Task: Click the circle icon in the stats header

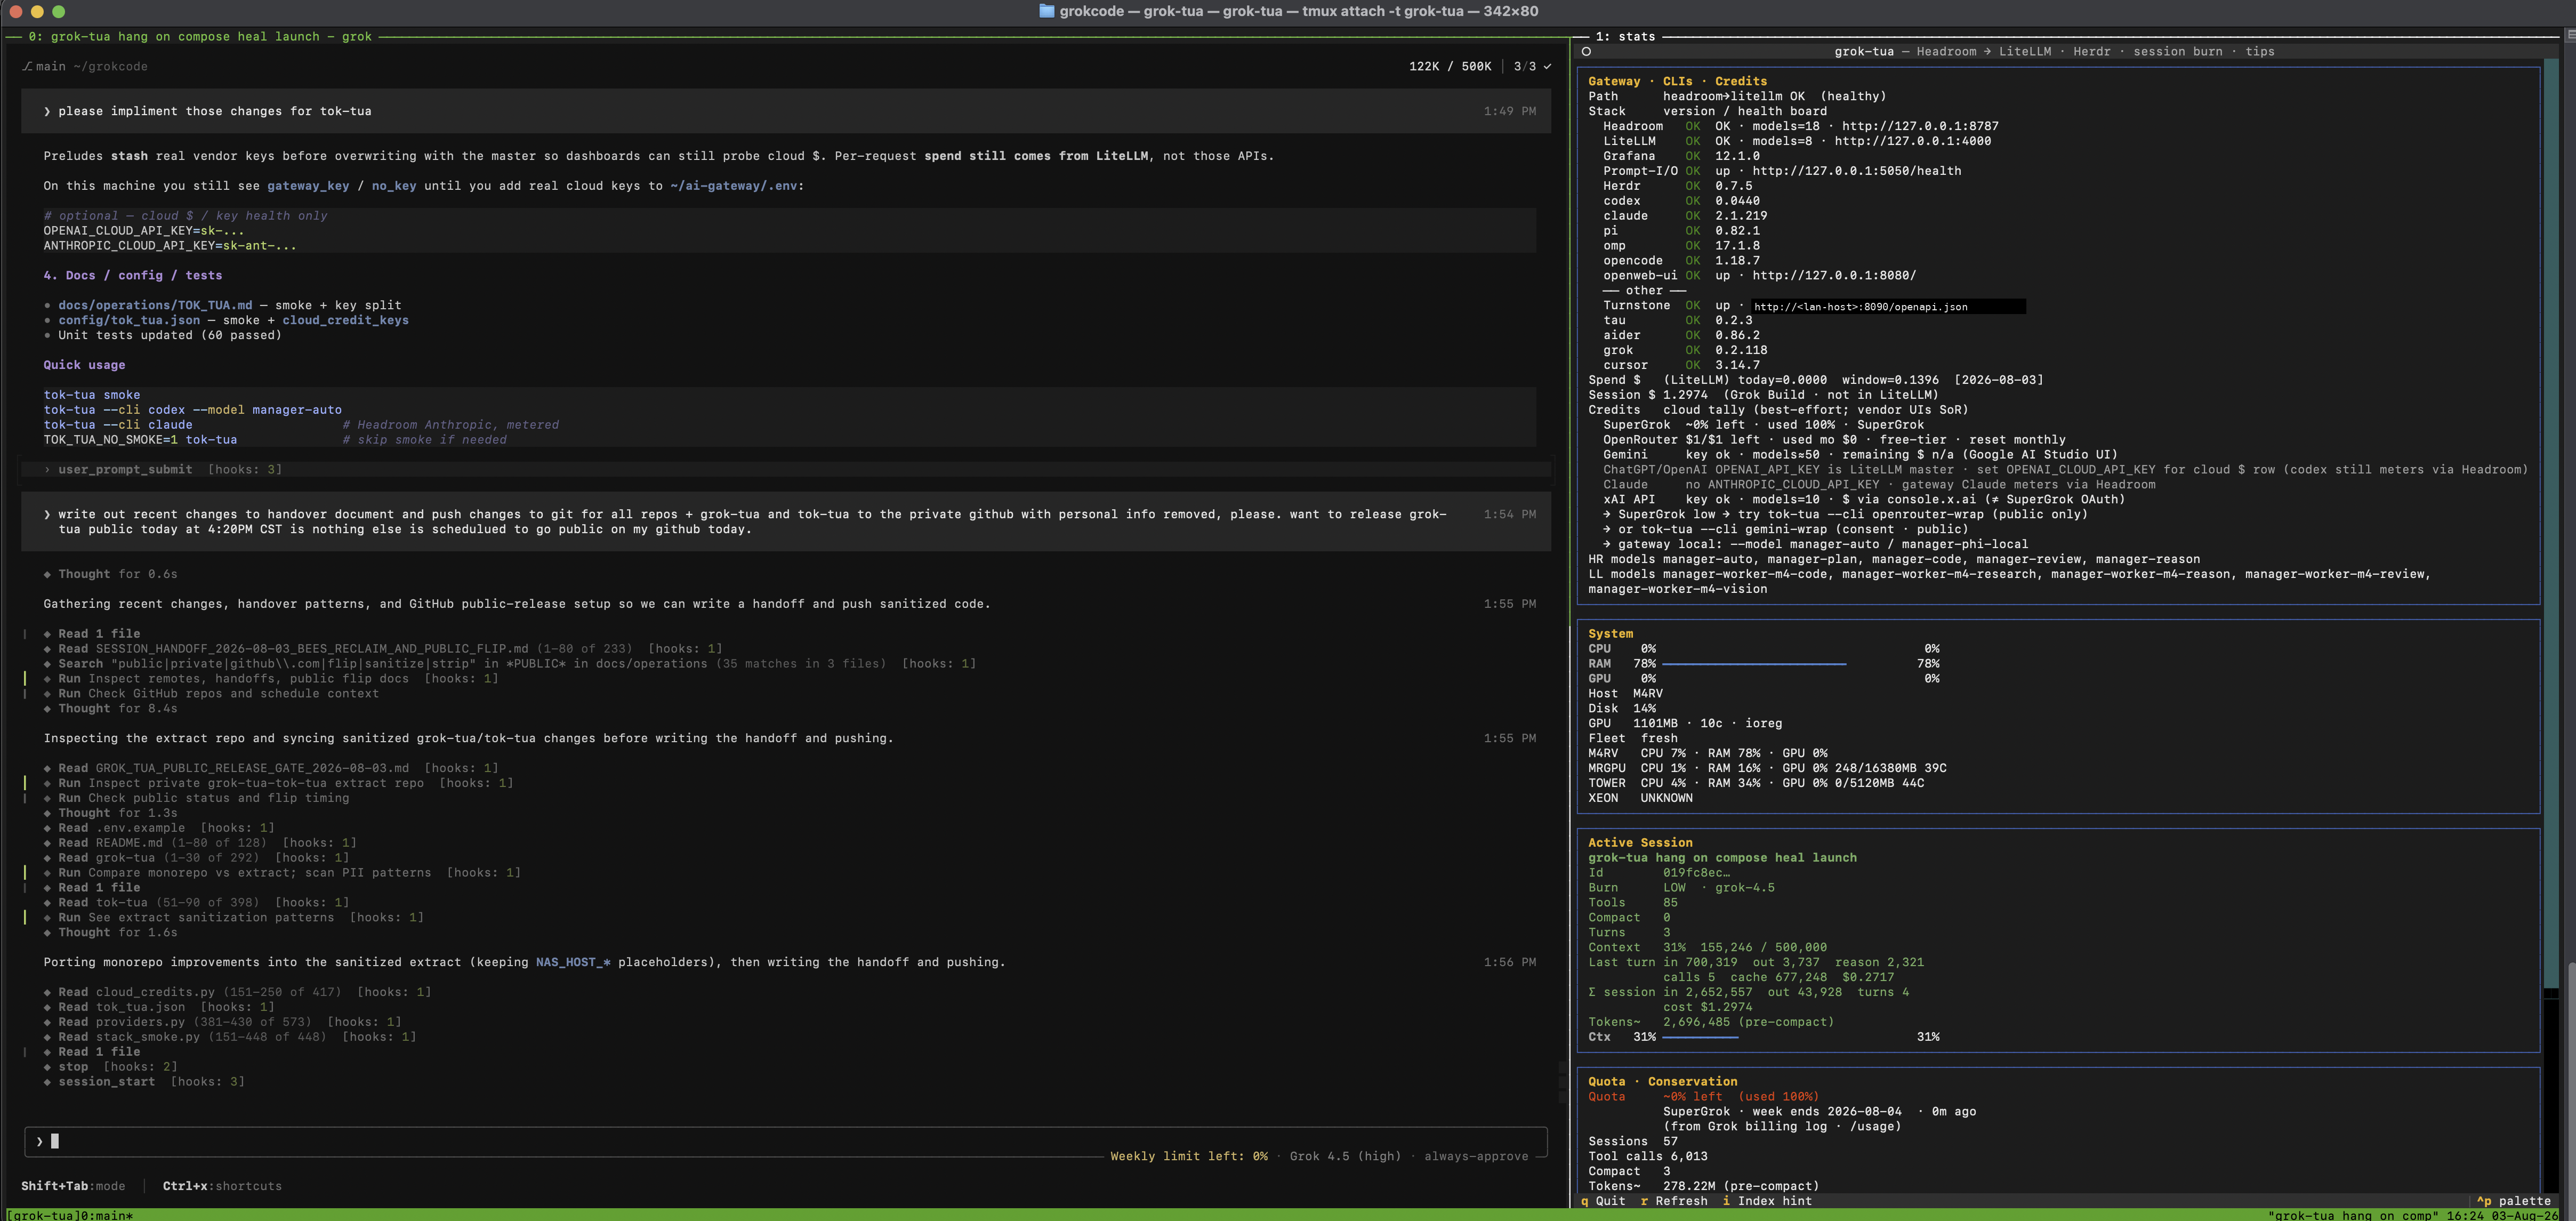Action: pos(1586,52)
